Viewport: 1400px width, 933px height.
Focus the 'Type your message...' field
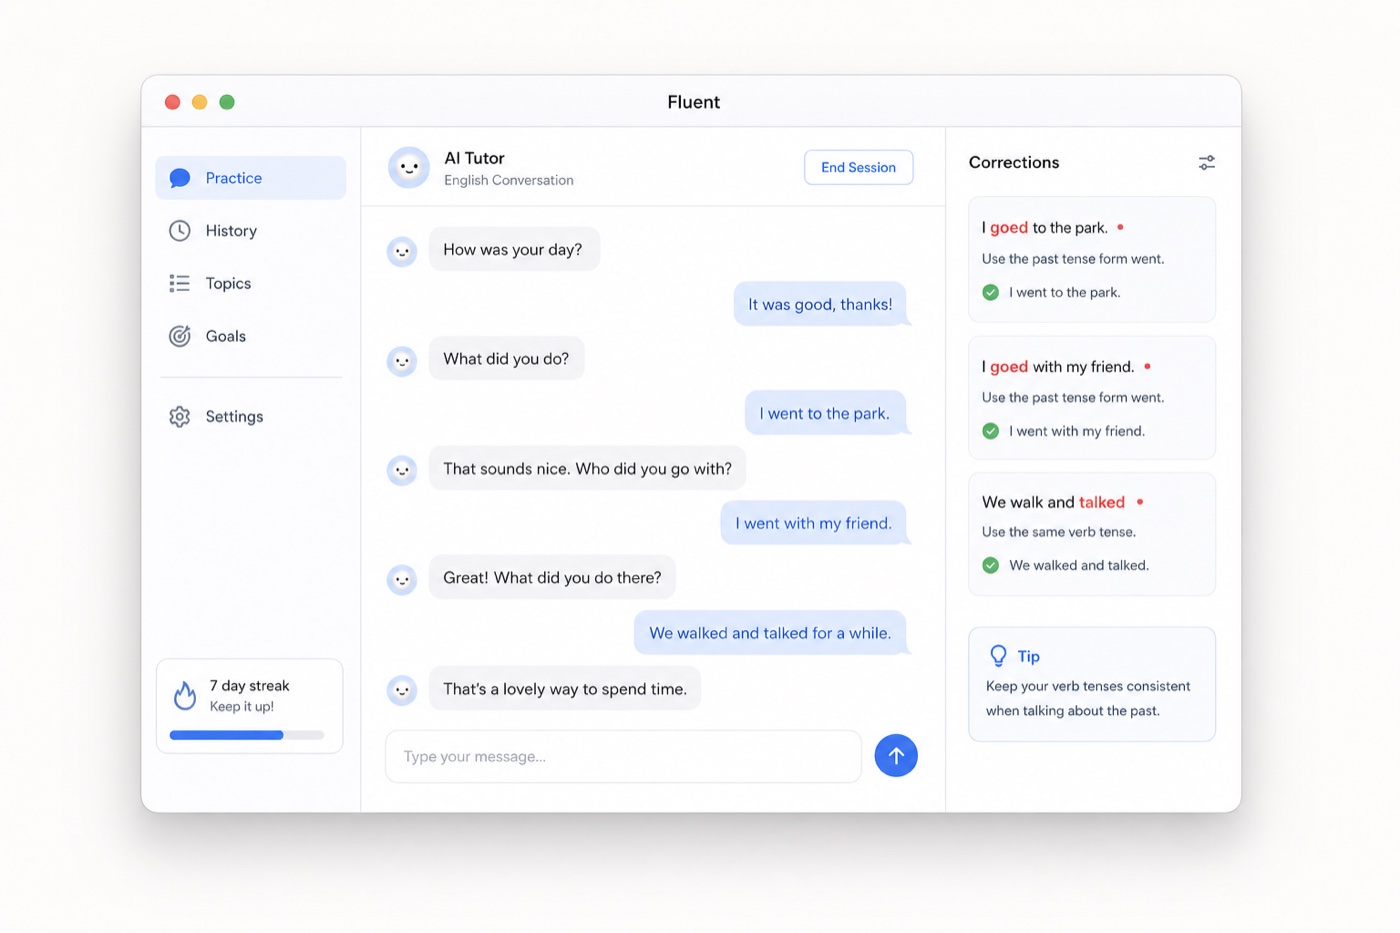624,756
